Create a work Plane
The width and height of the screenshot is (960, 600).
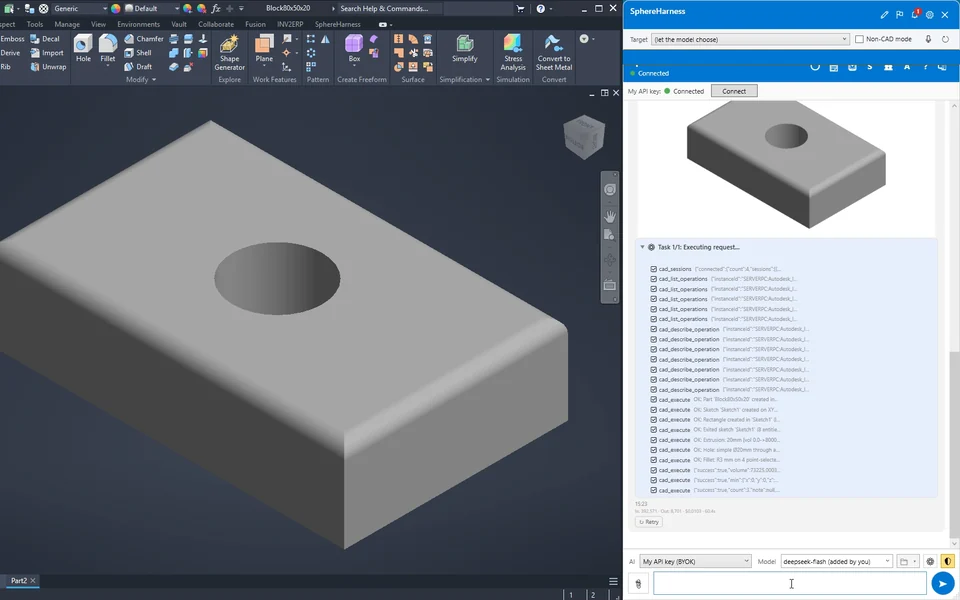[x=264, y=48]
